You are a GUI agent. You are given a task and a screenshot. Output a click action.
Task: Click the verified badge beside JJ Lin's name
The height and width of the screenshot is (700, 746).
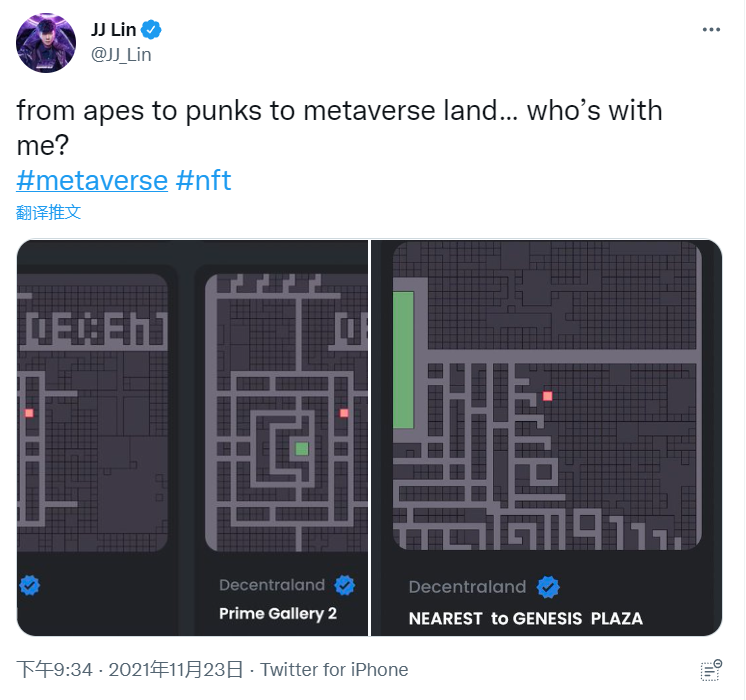point(152,30)
